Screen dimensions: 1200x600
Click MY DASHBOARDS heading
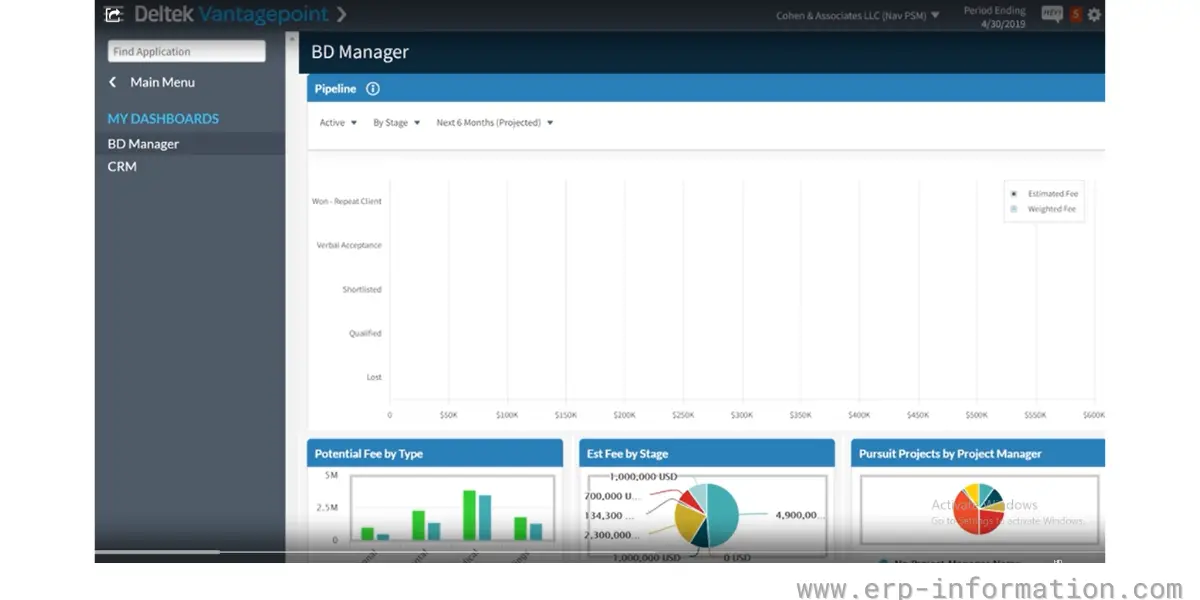tap(163, 118)
